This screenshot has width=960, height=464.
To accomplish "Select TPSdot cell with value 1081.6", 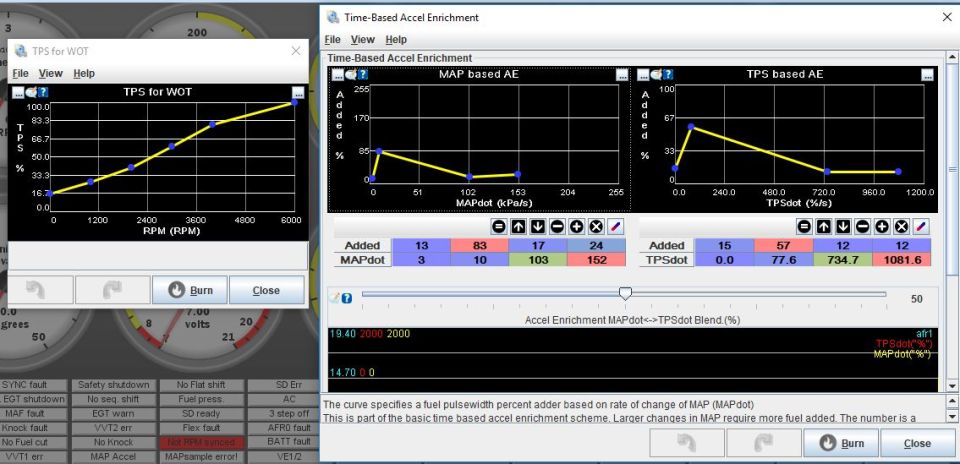I will [901, 260].
